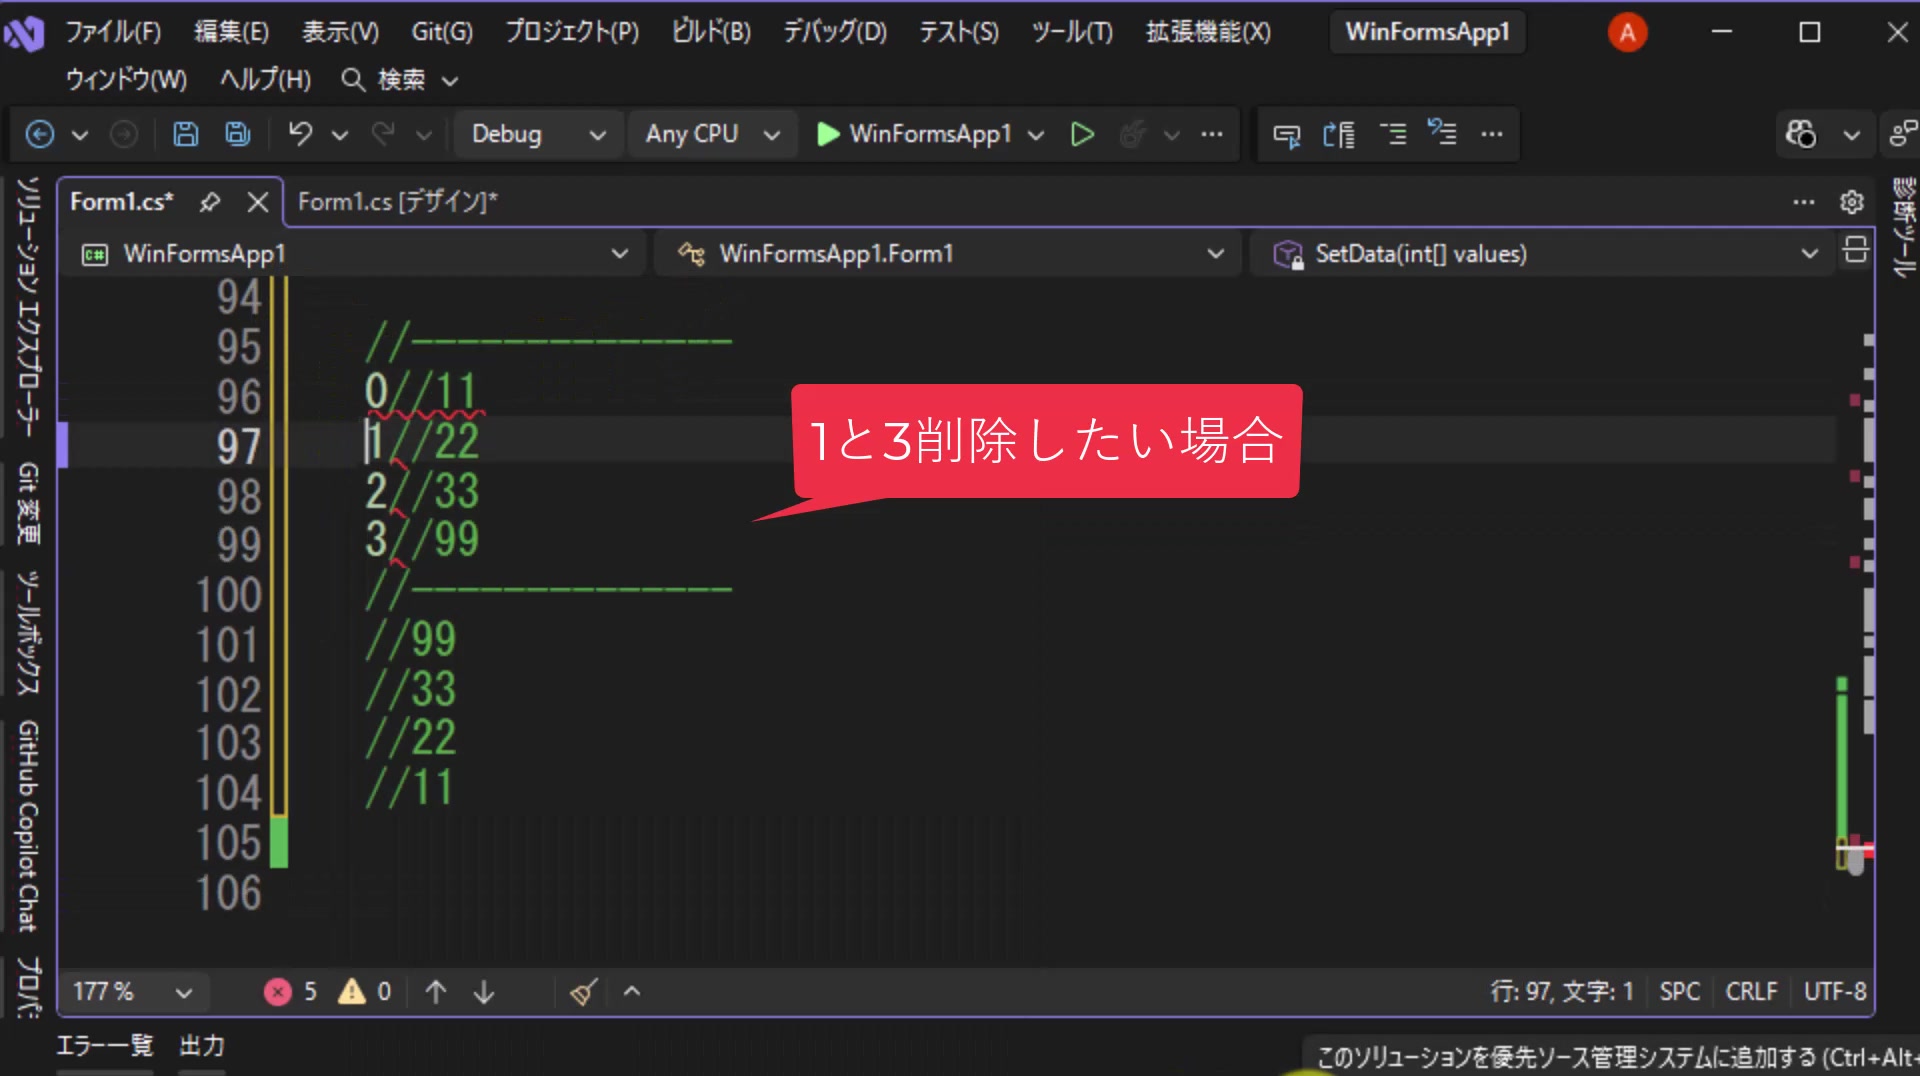Open editor settings gear icon
1920x1076 pixels.
pos(1851,202)
